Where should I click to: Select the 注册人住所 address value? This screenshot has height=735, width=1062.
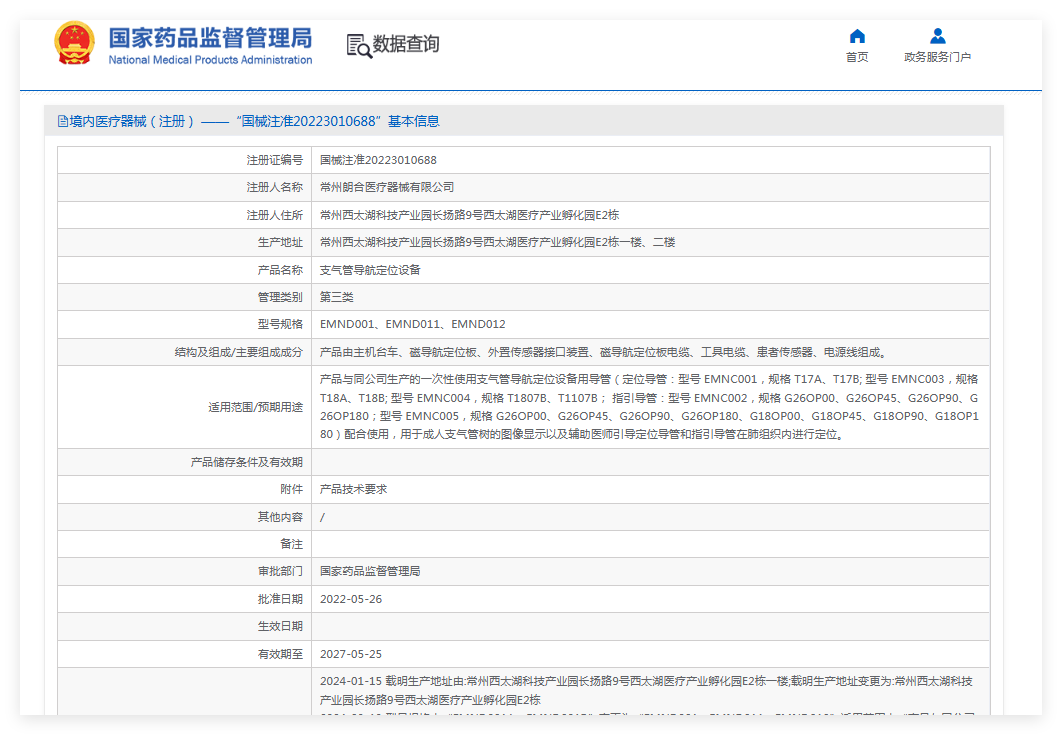[469, 215]
